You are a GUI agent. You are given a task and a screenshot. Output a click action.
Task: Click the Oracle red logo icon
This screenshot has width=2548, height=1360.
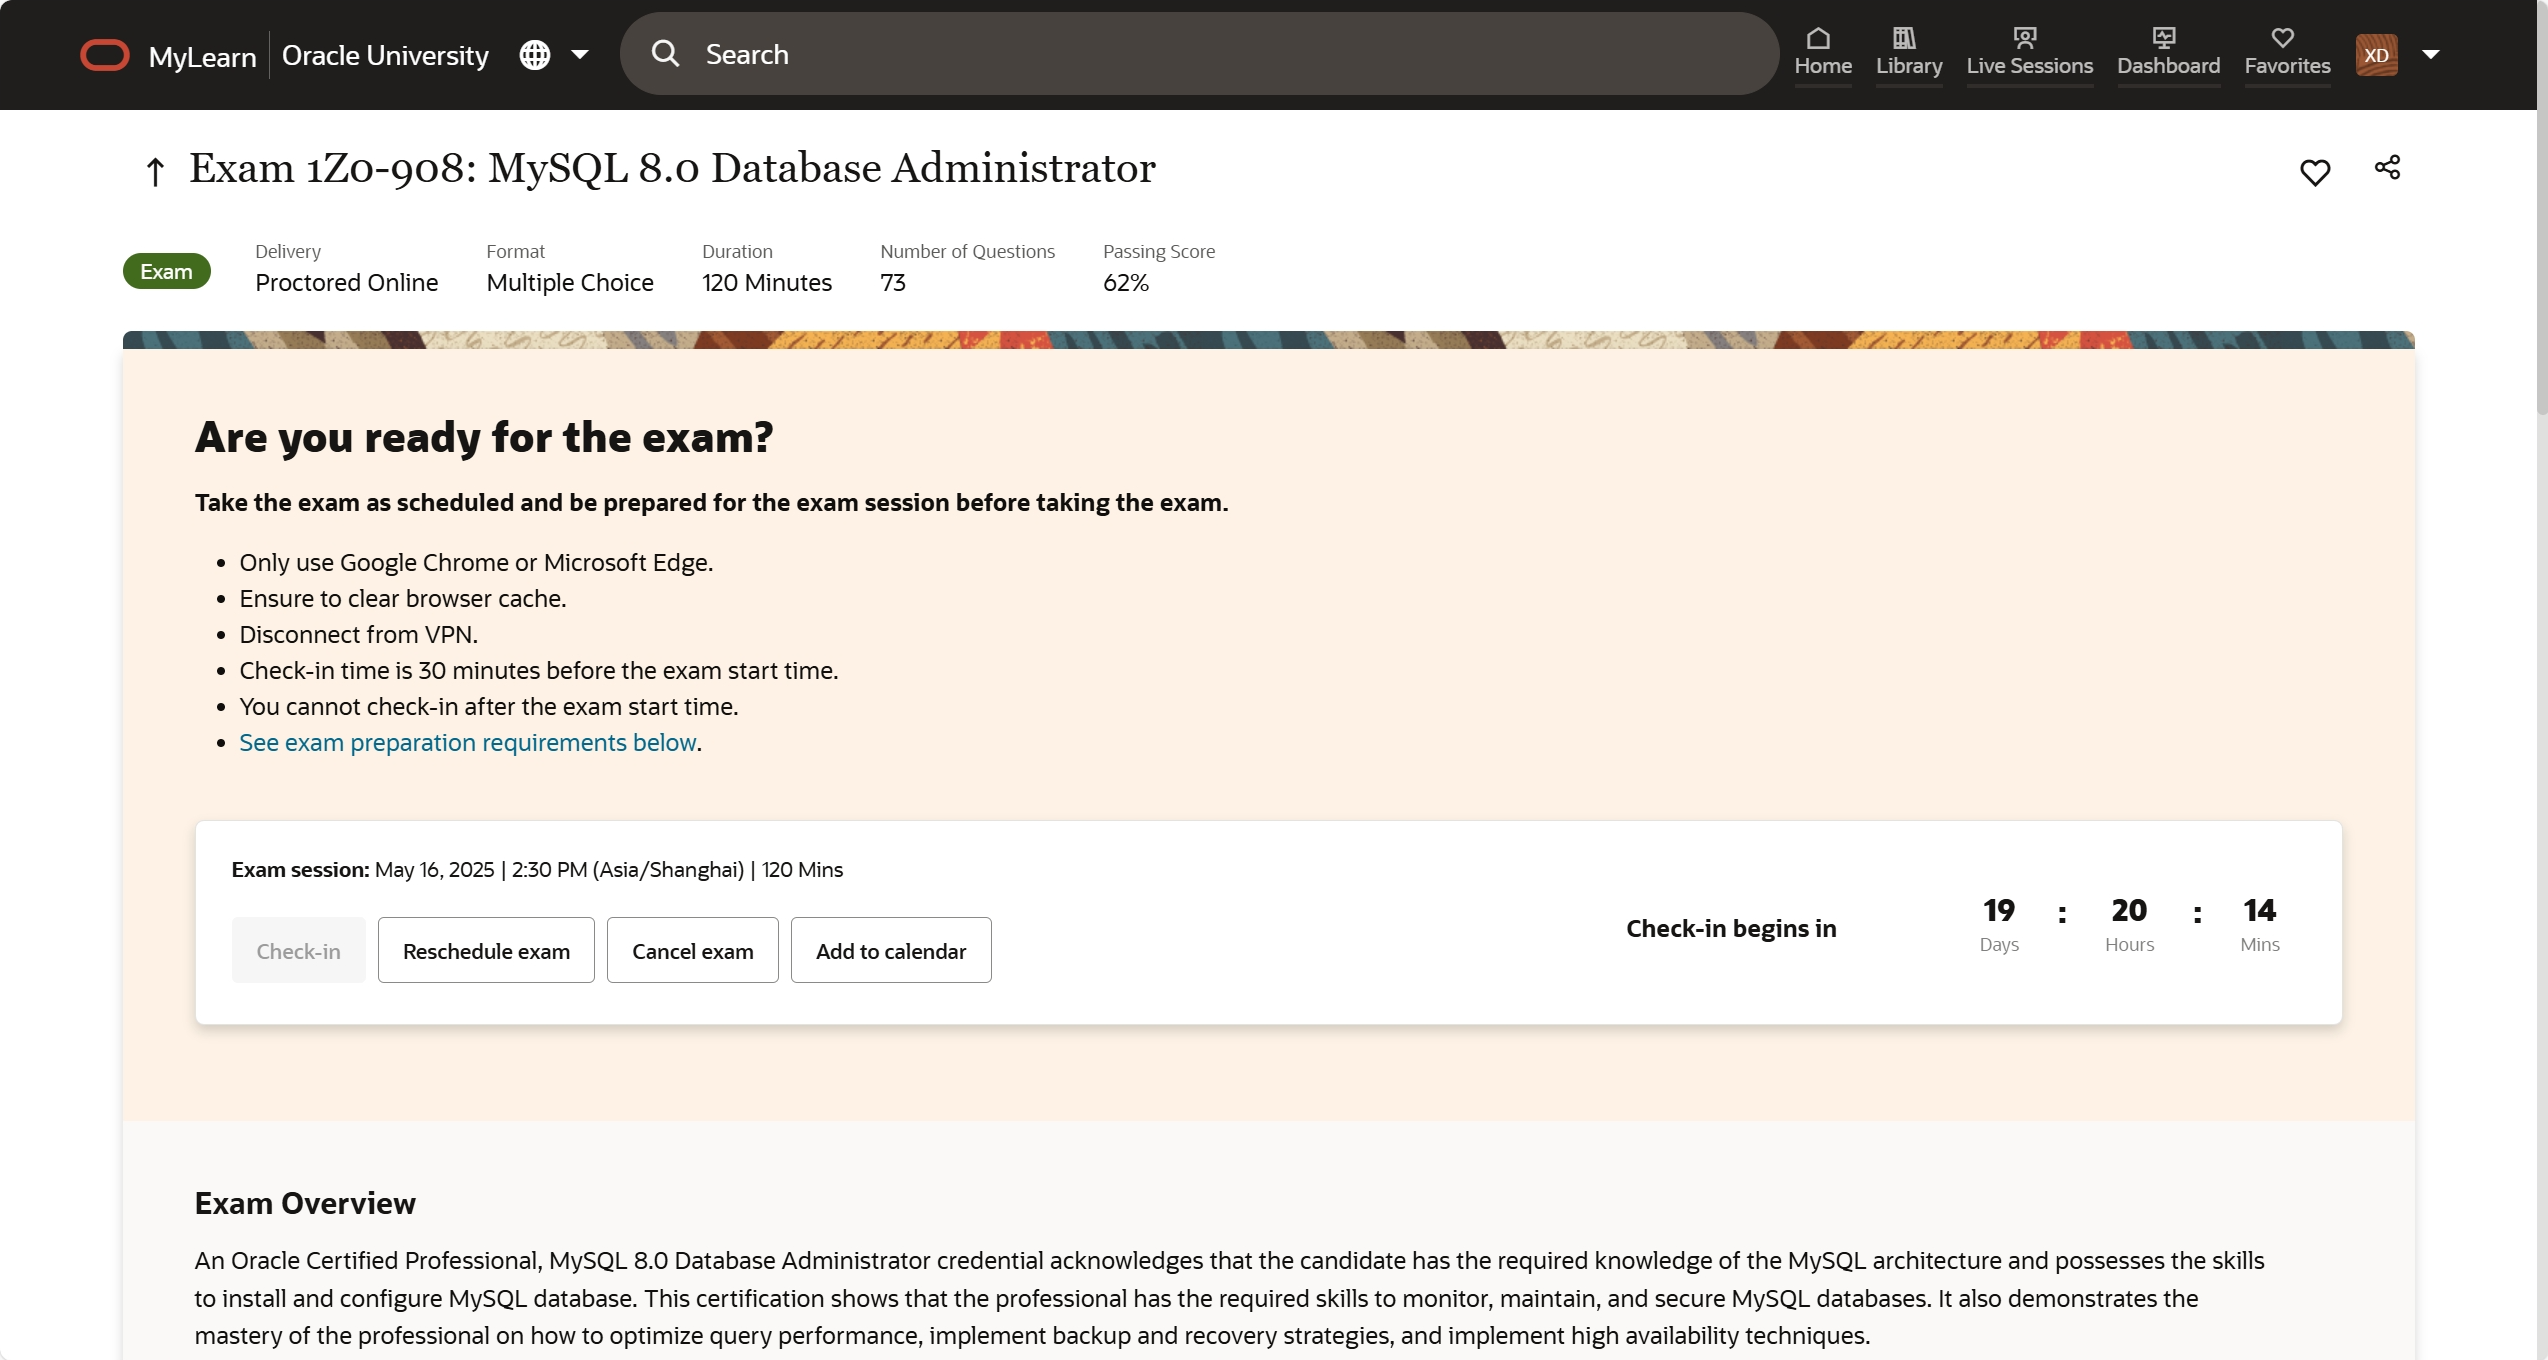point(104,55)
